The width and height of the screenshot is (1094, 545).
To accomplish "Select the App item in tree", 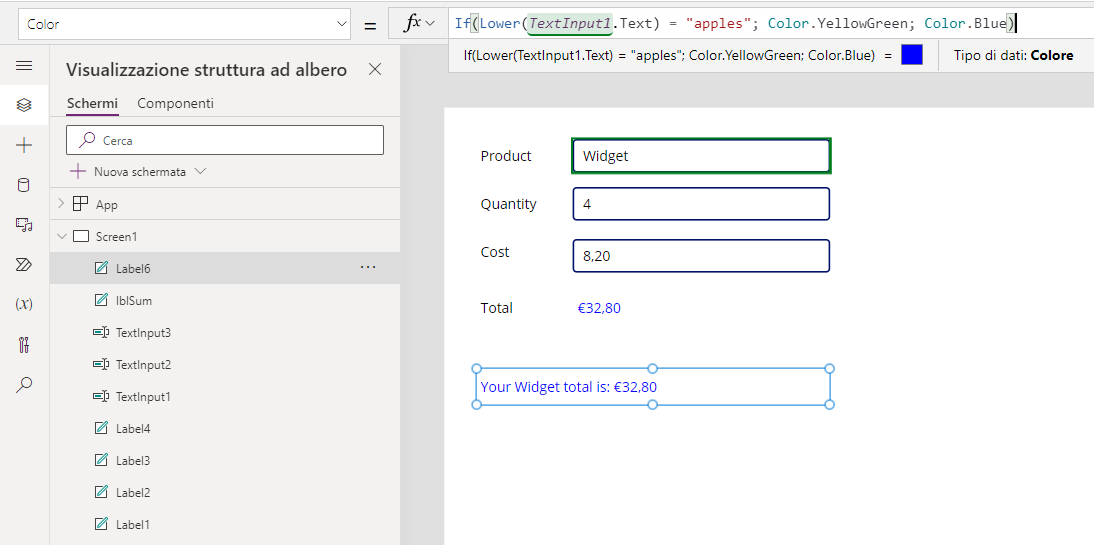I will 225,204.
